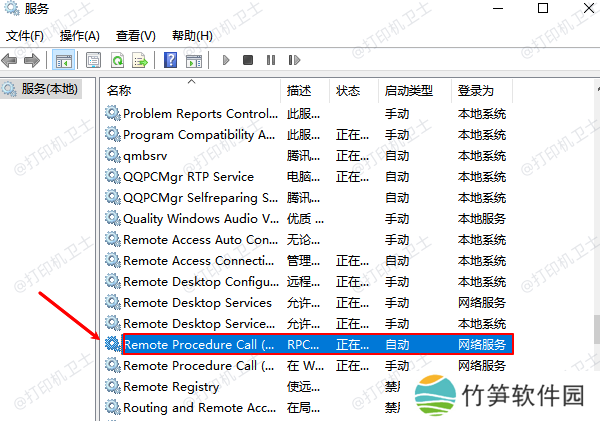
Task: Click the Refresh toolbar icon
Action: coord(117,60)
